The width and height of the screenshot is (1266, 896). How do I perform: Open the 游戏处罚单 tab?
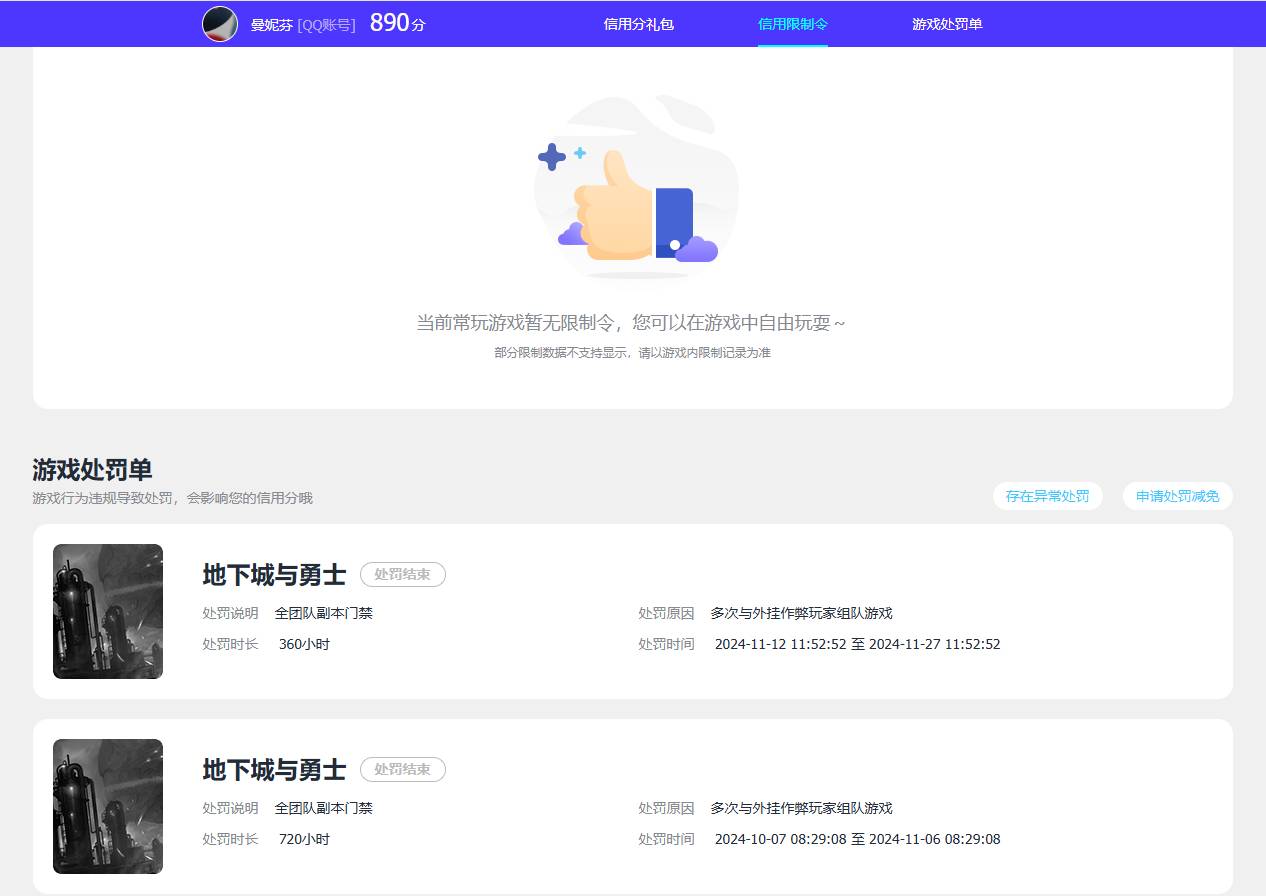point(946,24)
